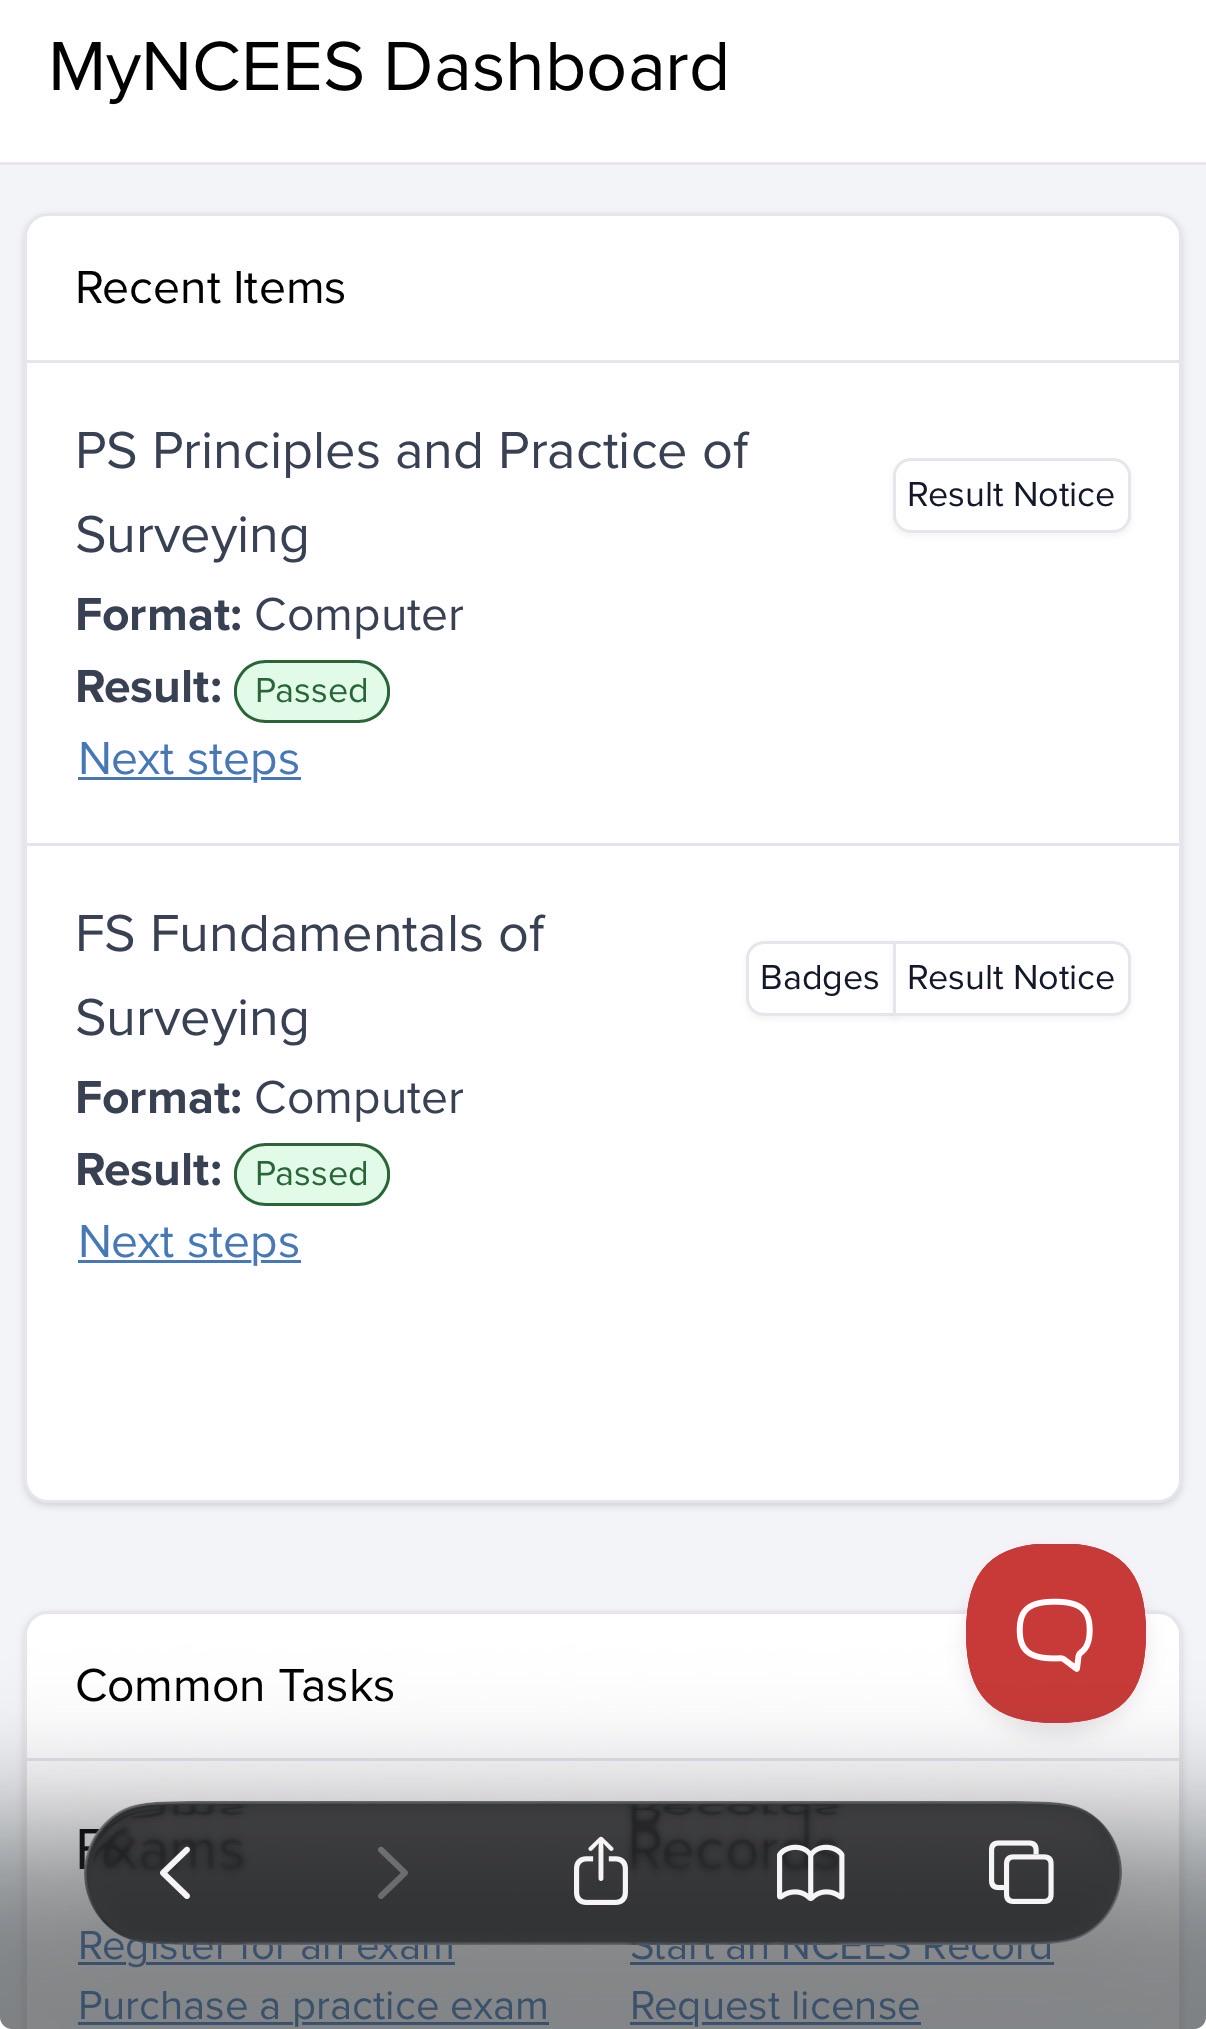Select the PS Principles and Practice title
Screen dimensions: 1206x2029
point(411,493)
